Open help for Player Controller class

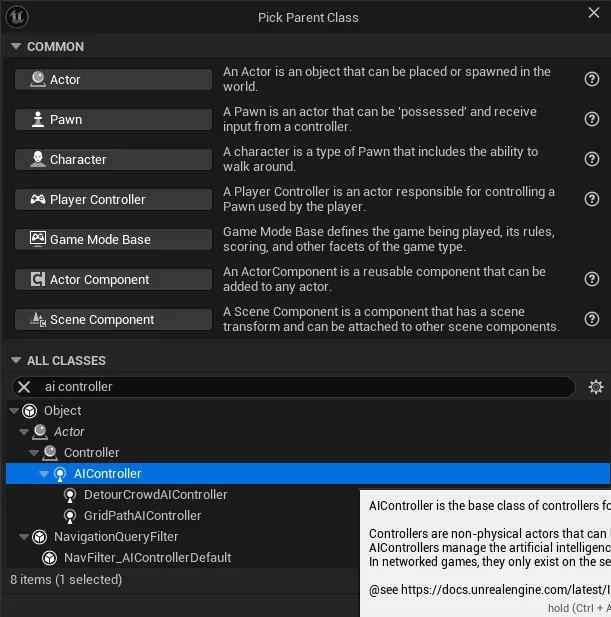click(592, 199)
